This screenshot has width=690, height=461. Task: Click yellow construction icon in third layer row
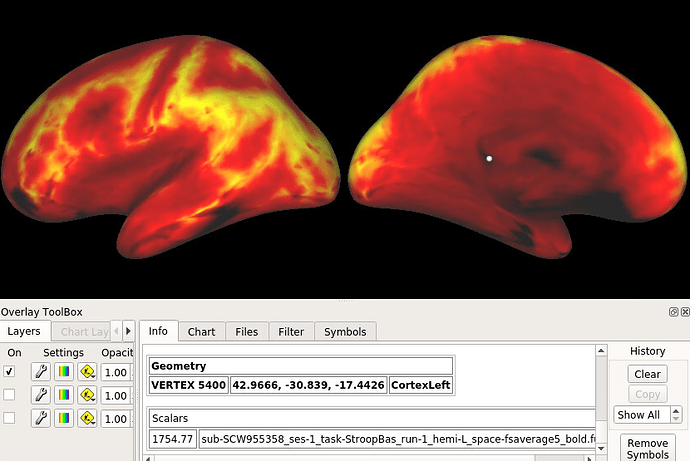click(x=87, y=418)
